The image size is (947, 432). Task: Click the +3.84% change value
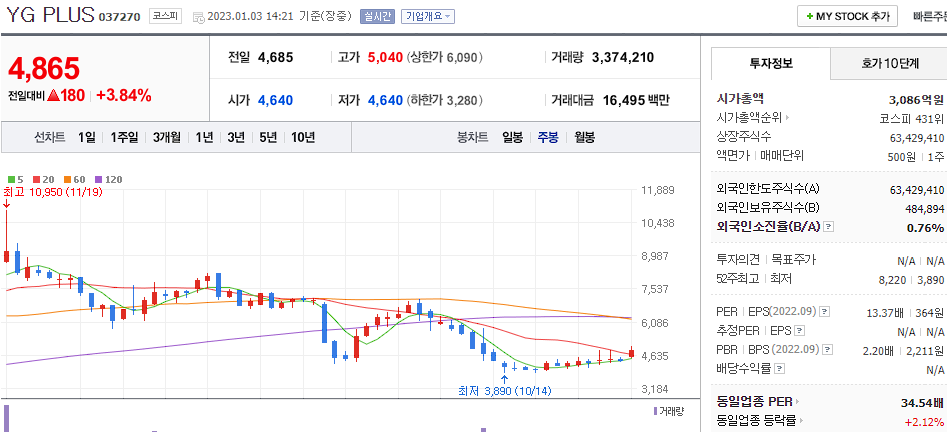point(124,95)
